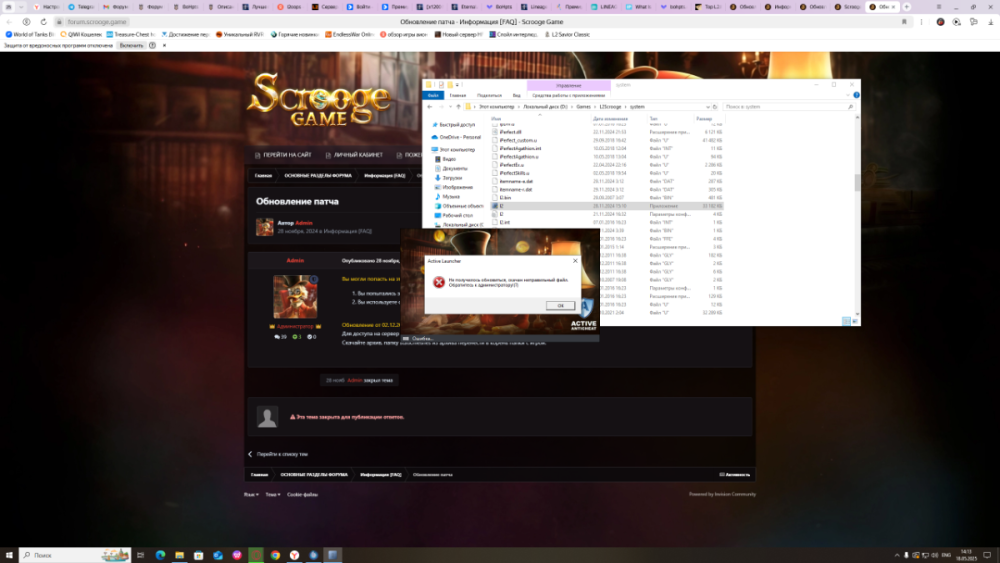Go back with the Explorer back arrow

tap(430, 106)
